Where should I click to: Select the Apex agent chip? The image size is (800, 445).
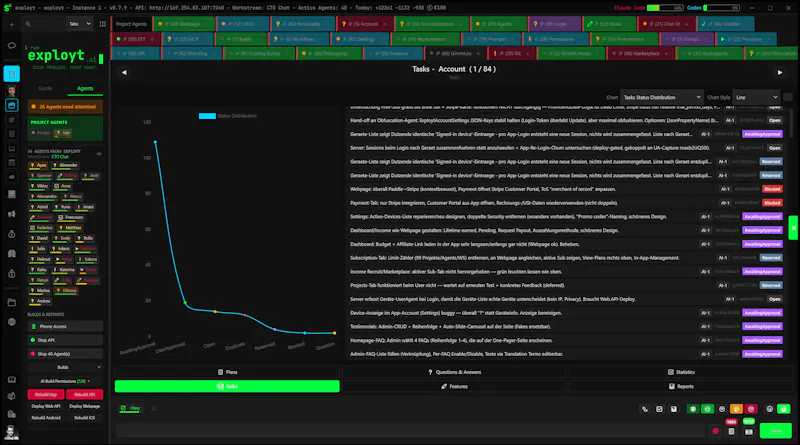coord(39,165)
